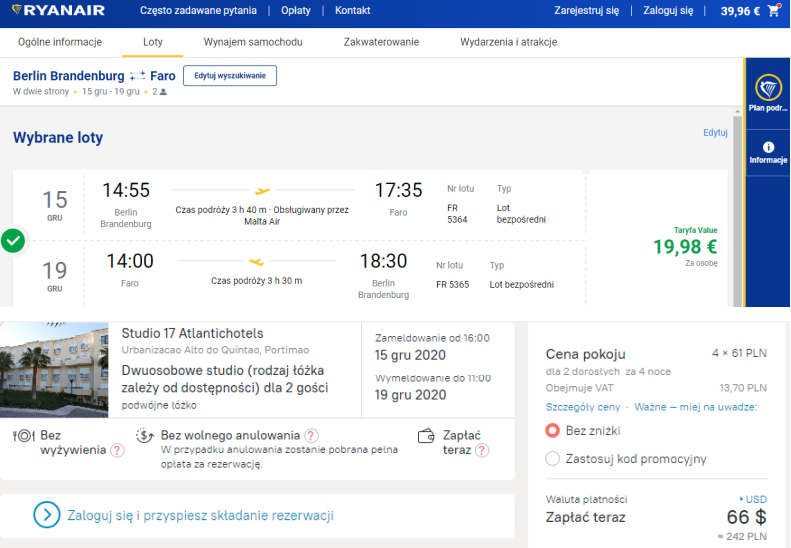The image size is (791, 548).
Task: Open Wynajem samochodu tab
Action: (x=253, y=42)
